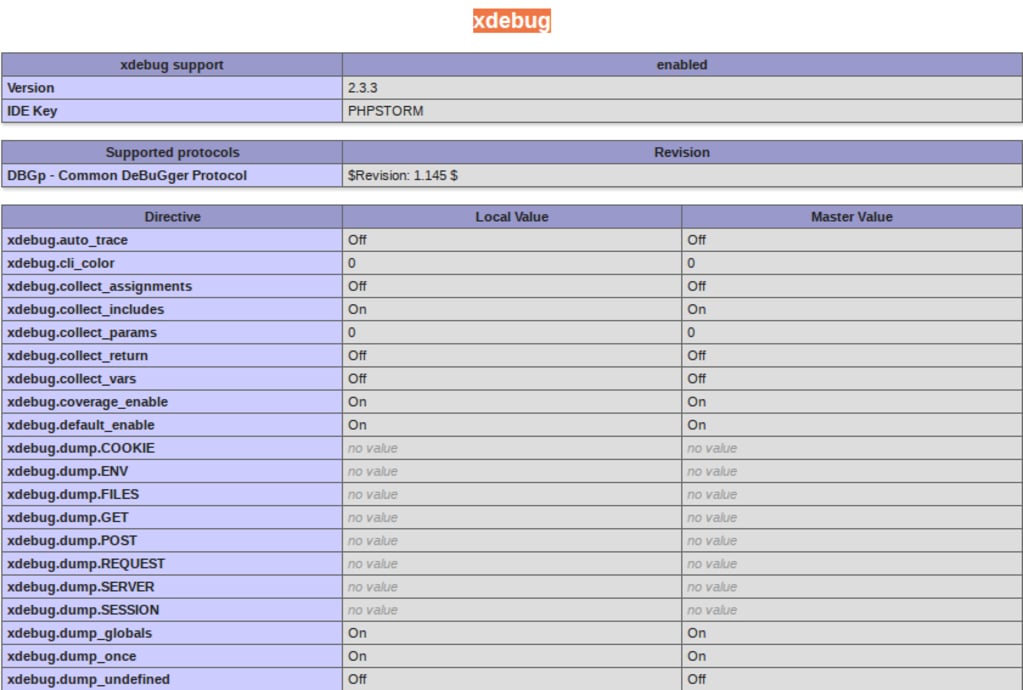Select the xdebug.dump.GET directive name
This screenshot has height=690, width=1023.
tap(68, 518)
